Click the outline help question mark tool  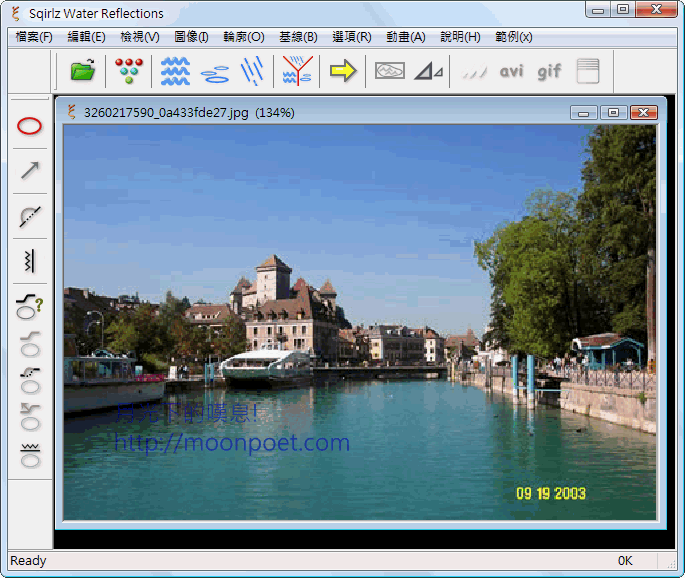click(30, 307)
